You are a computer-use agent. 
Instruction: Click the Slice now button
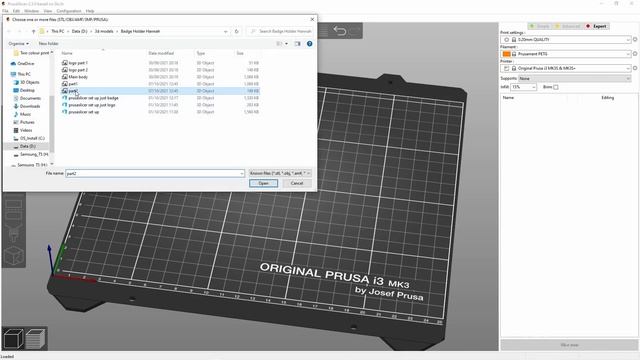(x=569, y=345)
